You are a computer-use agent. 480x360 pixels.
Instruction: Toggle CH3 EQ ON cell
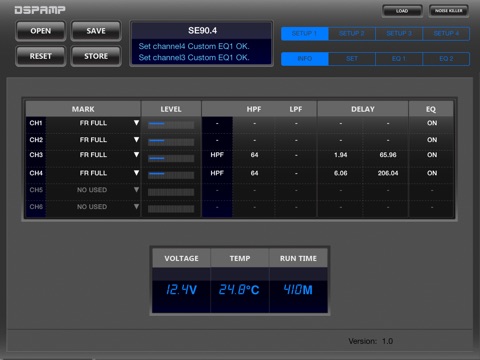click(x=432, y=155)
